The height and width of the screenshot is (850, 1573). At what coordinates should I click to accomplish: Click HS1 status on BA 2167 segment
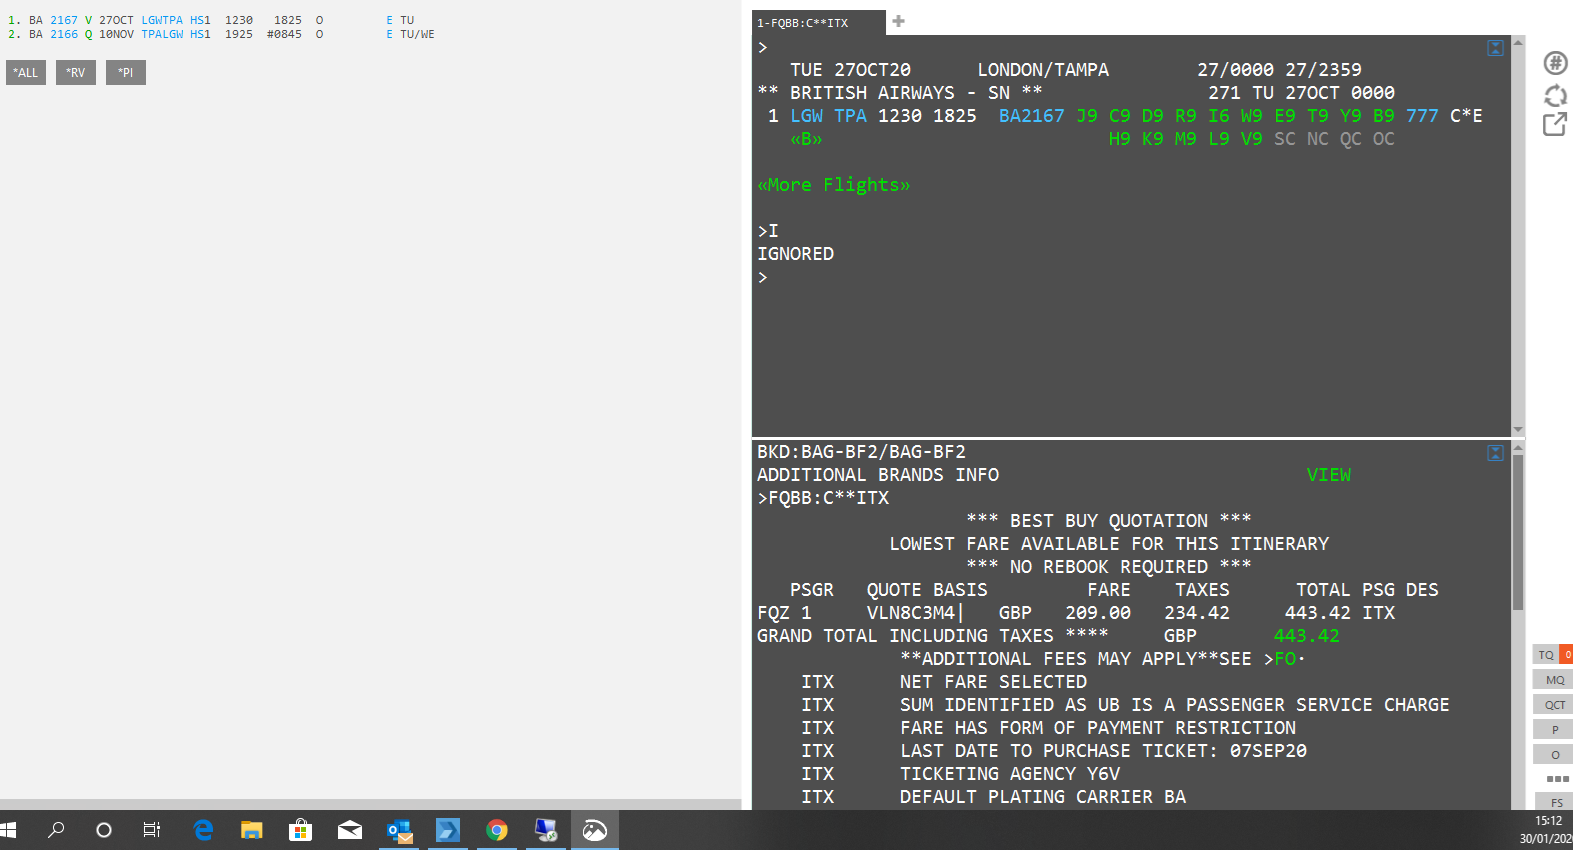pyautogui.click(x=200, y=20)
